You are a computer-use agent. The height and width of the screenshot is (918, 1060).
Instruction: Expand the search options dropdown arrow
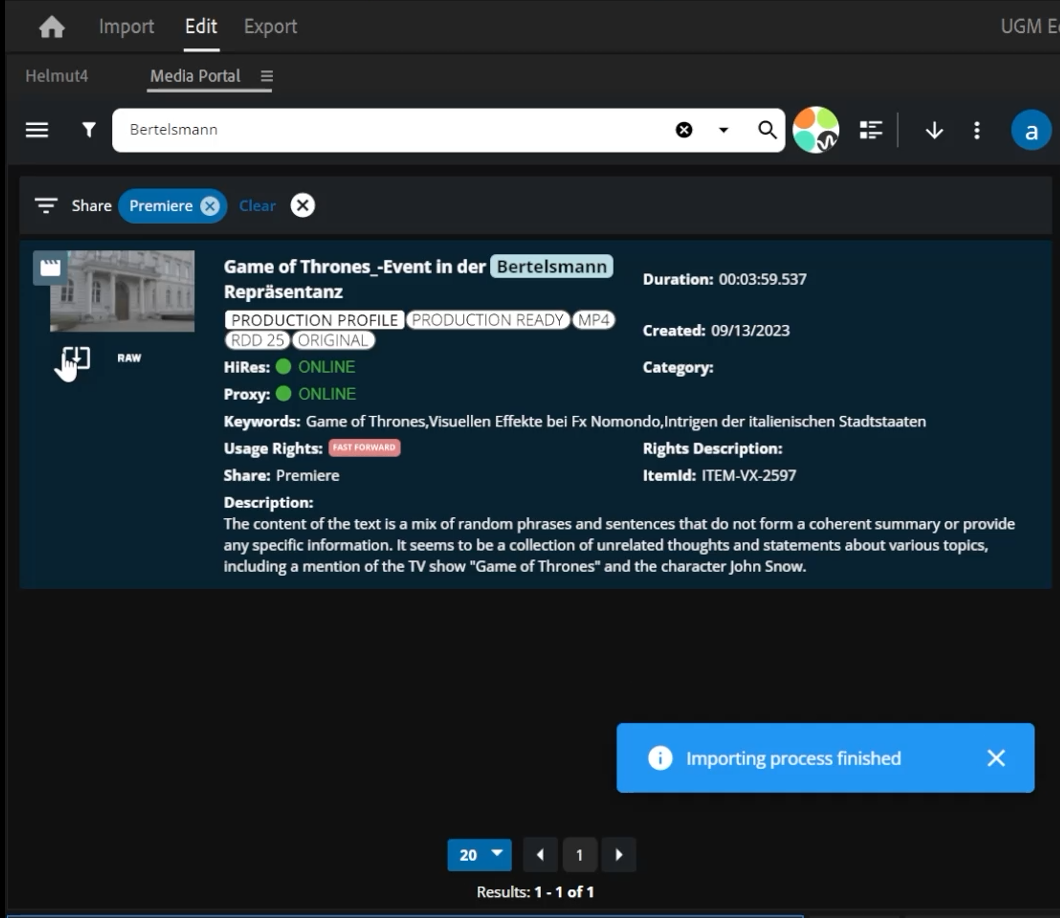pyautogui.click(x=724, y=130)
